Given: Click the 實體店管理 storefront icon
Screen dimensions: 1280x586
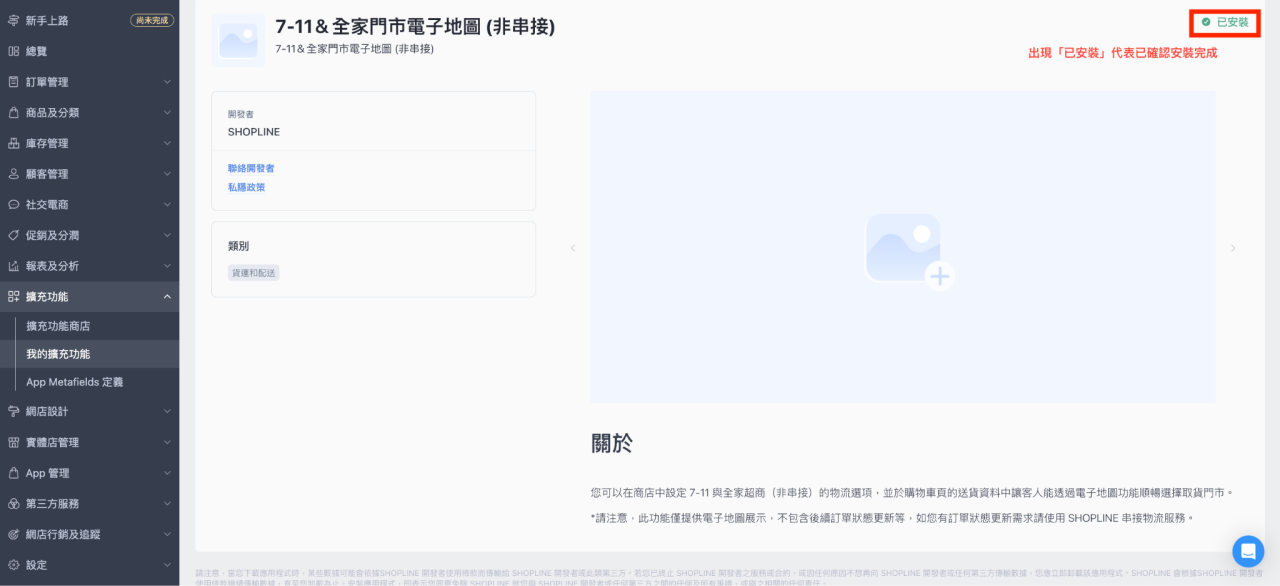Looking at the screenshot, I should [x=13, y=442].
